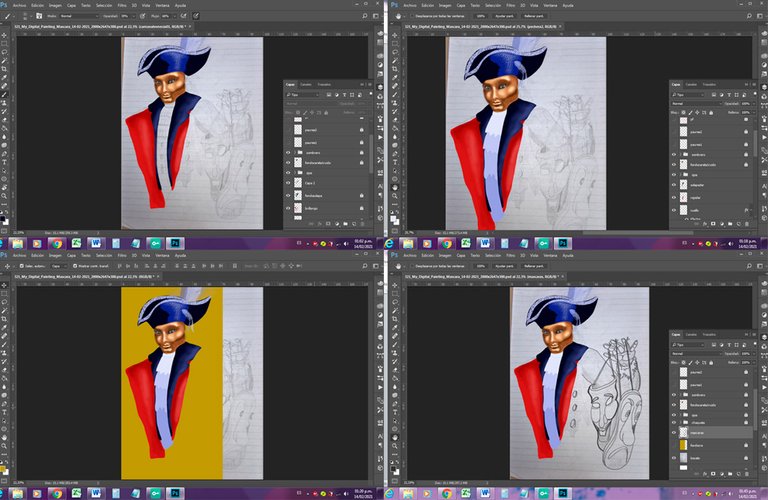Select the Type tool in bottom-left window toolbar

tap(4, 412)
